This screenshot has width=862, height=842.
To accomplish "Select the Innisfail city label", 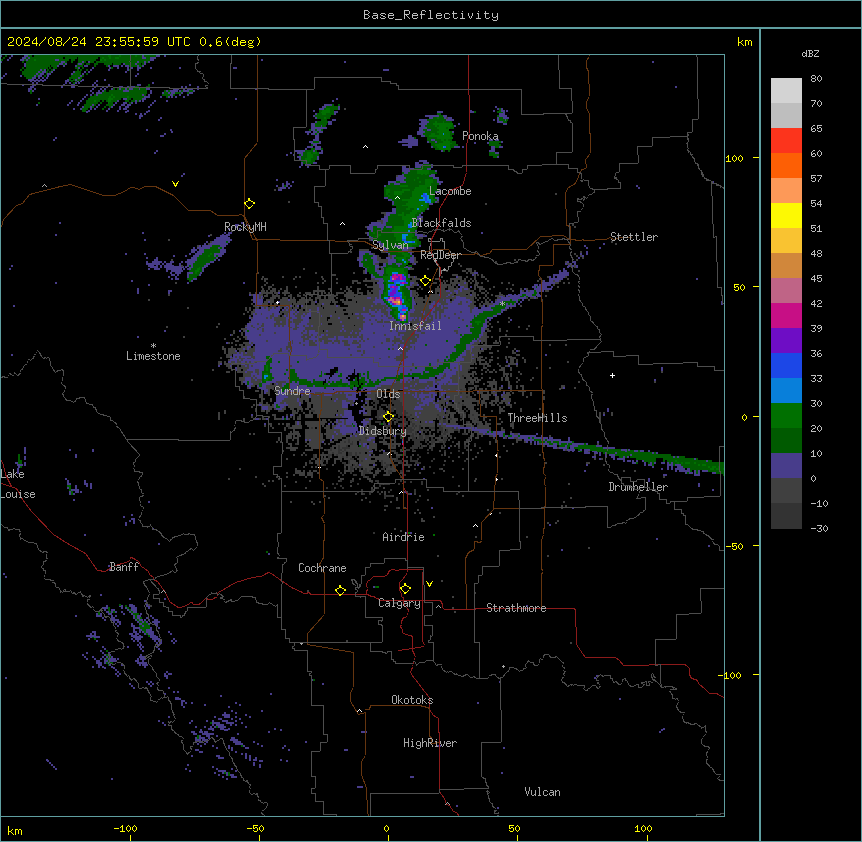I will pyautogui.click(x=415, y=326).
